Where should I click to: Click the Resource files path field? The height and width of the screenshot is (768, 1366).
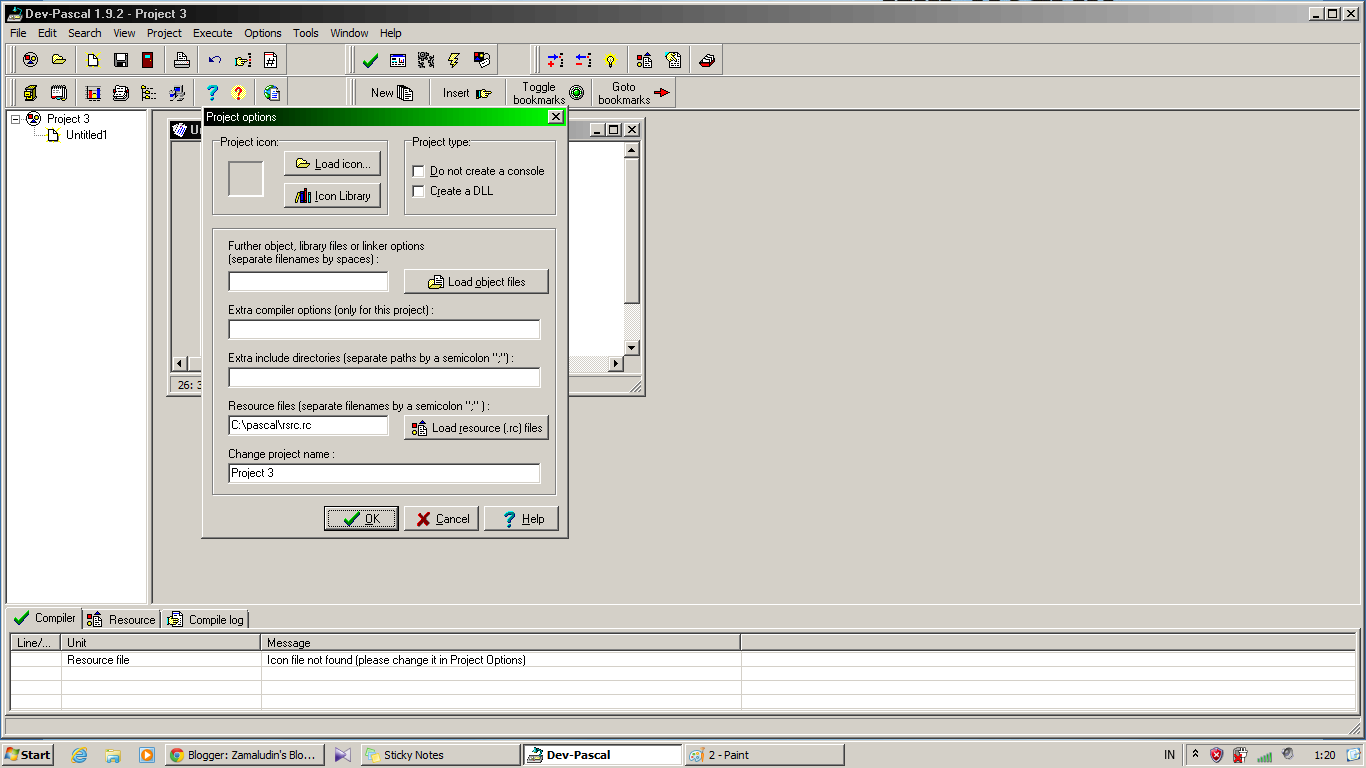pyautogui.click(x=308, y=426)
